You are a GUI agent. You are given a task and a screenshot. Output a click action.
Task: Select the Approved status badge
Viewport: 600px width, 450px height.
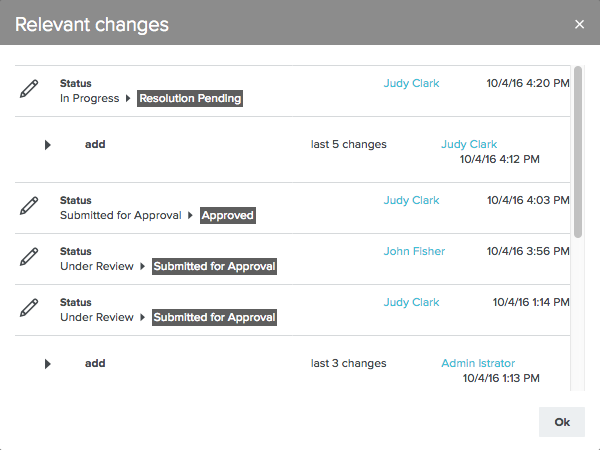pyautogui.click(x=228, y=215)
